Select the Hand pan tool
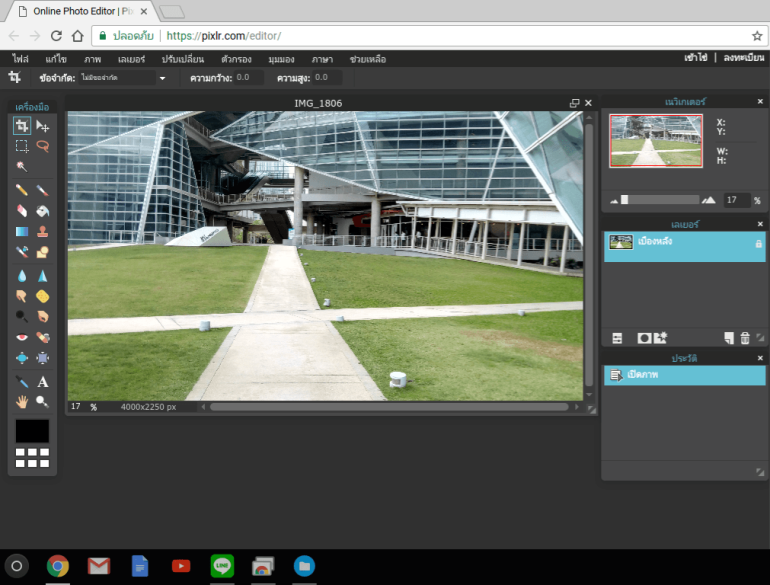770x585 pixels. (x=22, y=402)
